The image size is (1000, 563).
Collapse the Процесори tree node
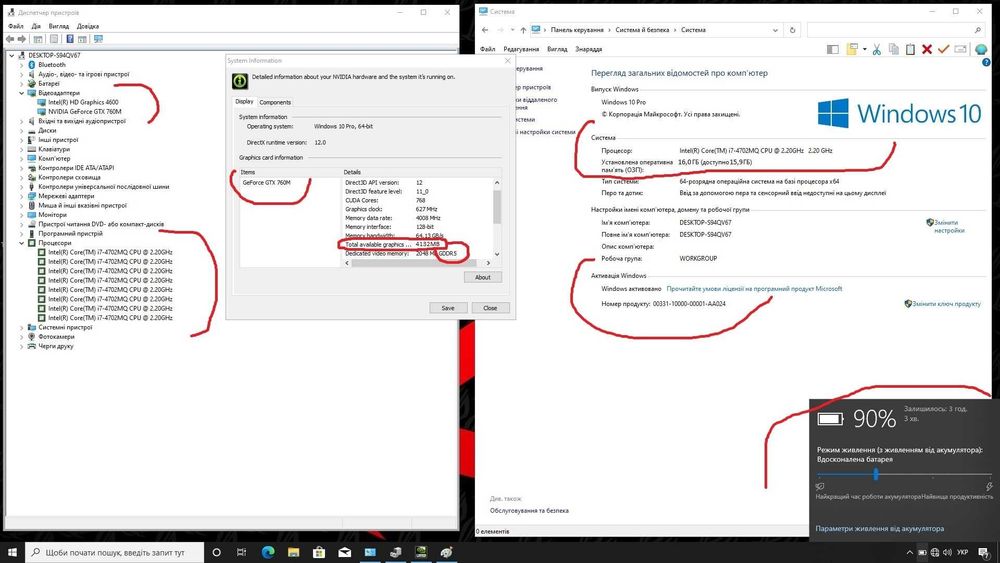tap(22, 243)
